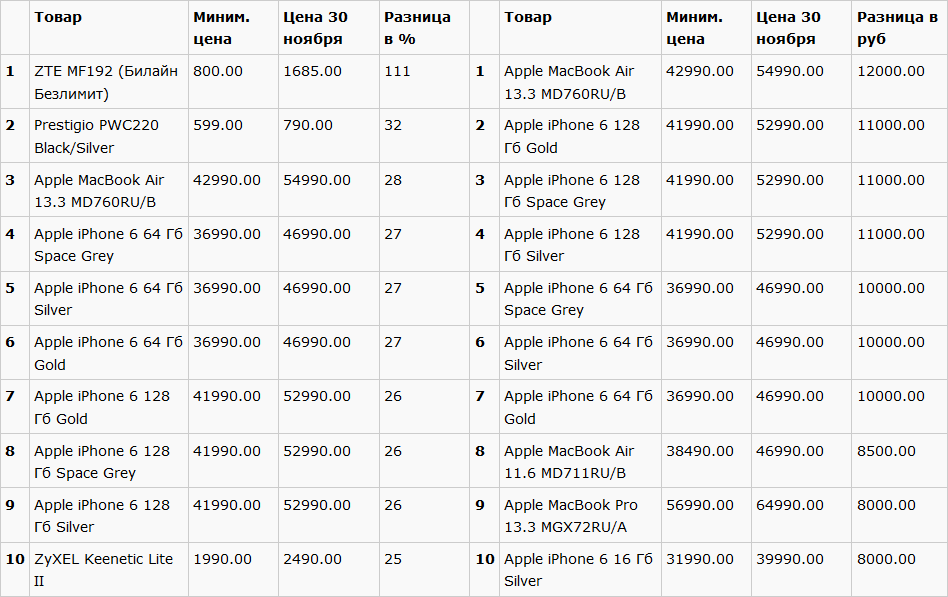The height and width of the screenshot is (597, 948).
Task: Select the 790.00 price cell
Action: point(308,125)
